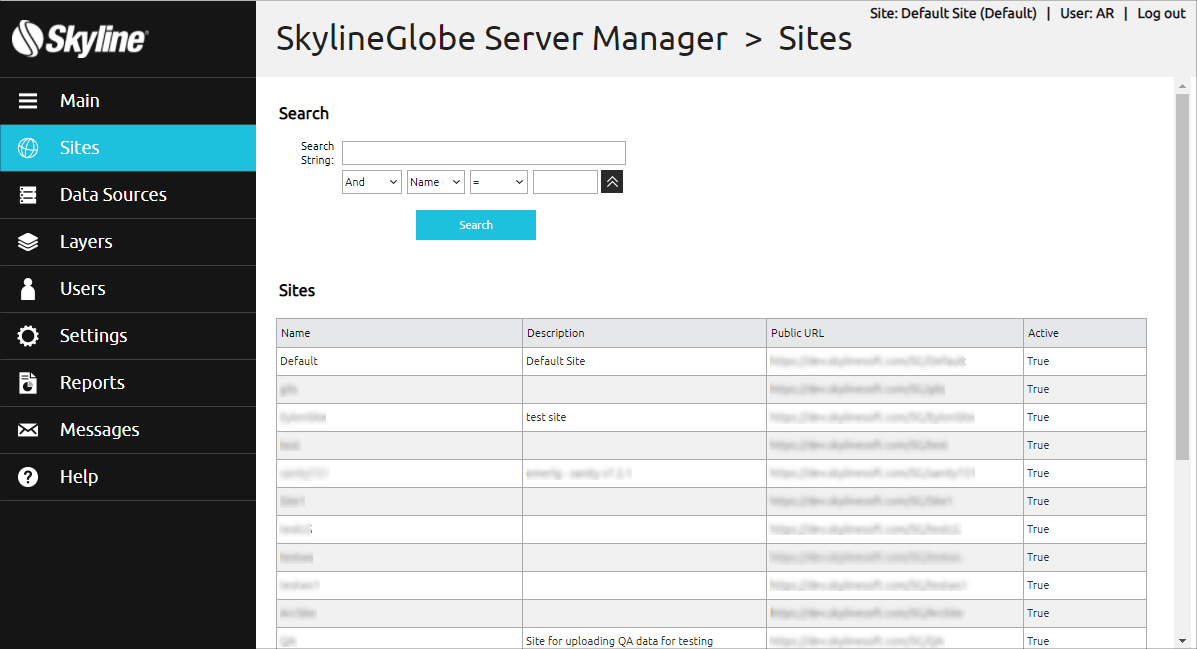Open the Help menu item
The width and height of the screenshot is (1197, 649).
coord(128,477)
